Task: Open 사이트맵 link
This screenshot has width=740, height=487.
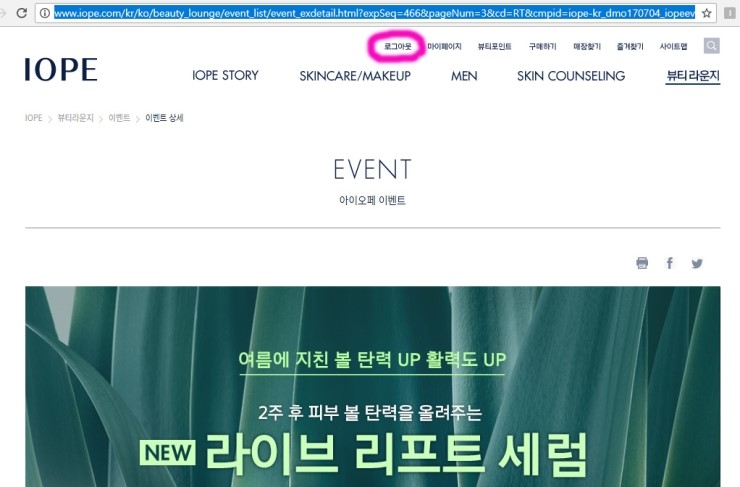Action: pos(673,46)
